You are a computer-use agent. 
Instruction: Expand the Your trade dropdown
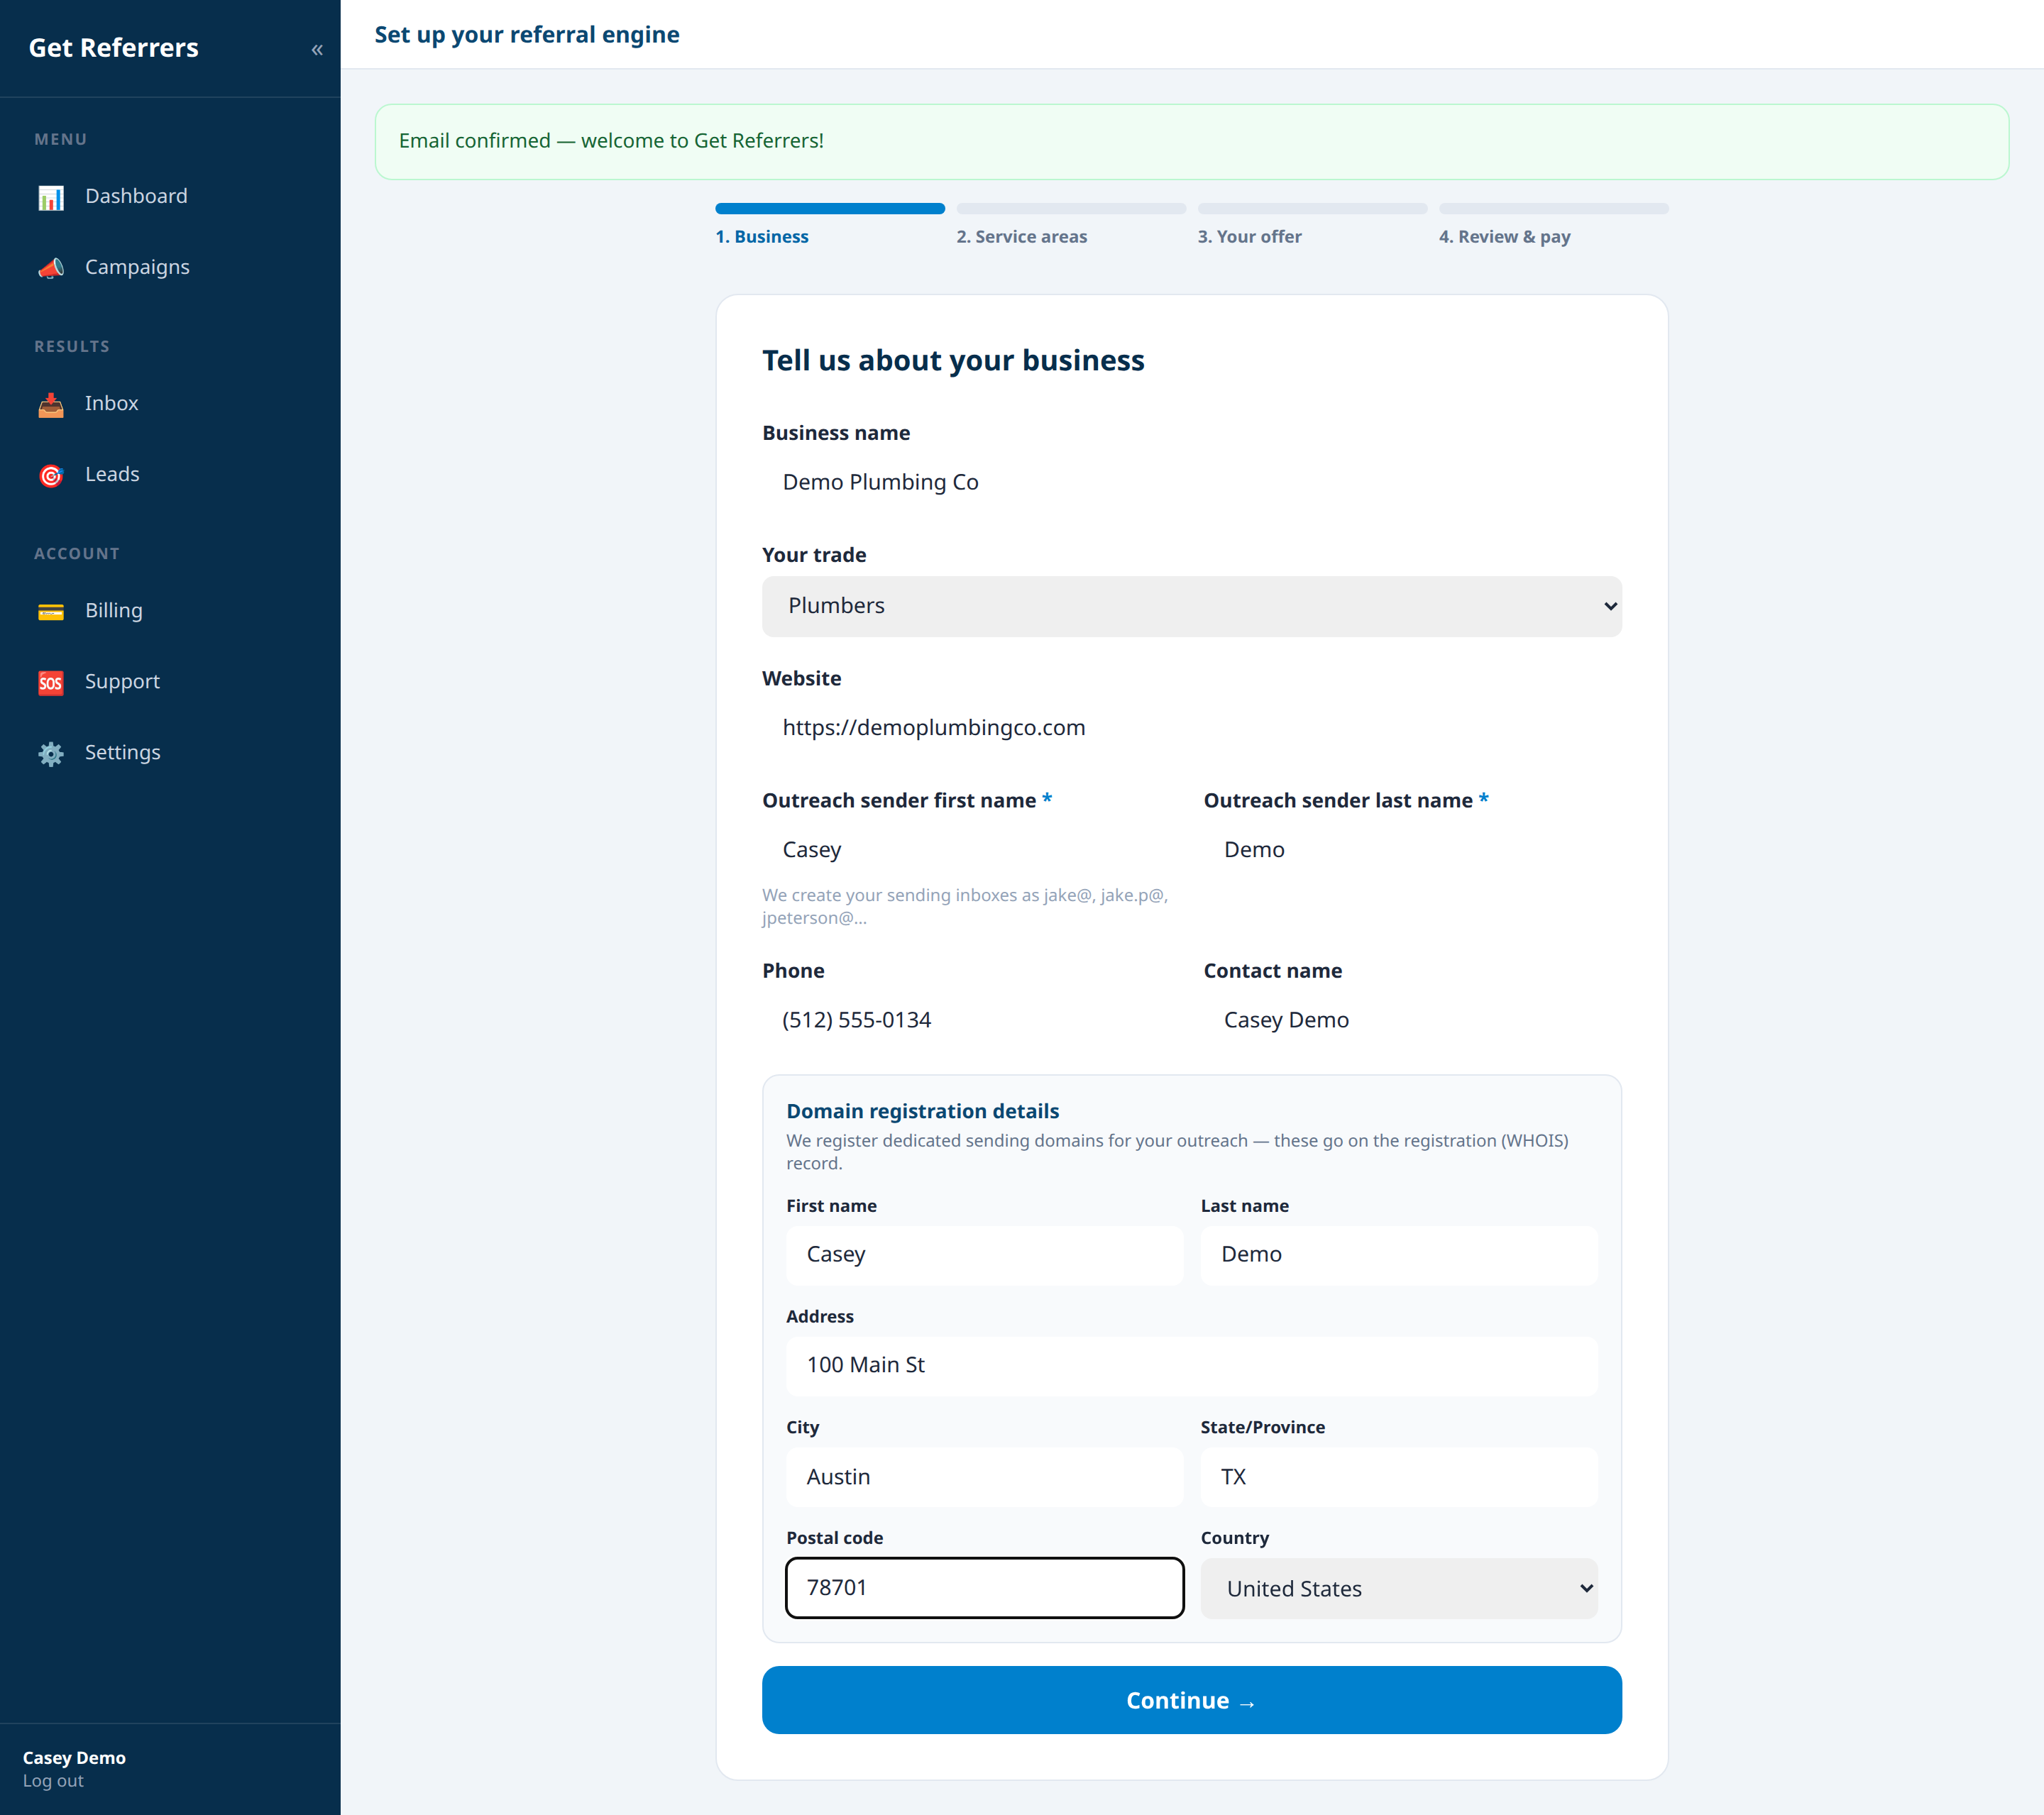1191,606
